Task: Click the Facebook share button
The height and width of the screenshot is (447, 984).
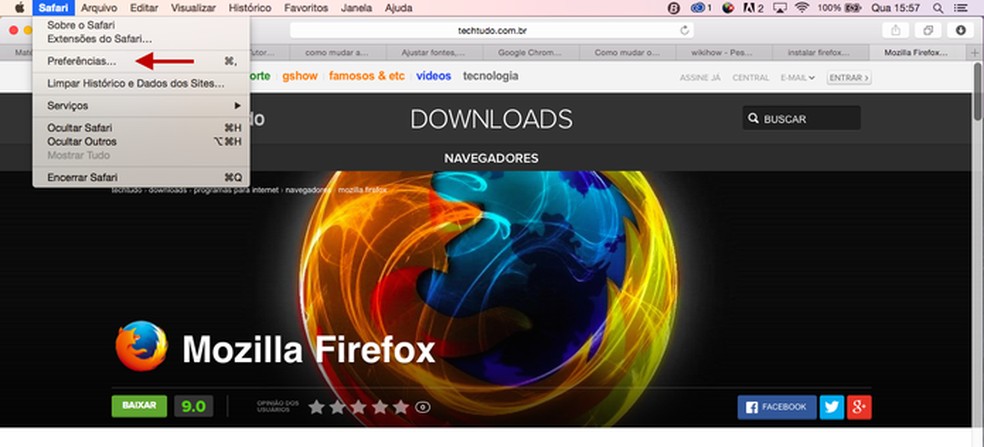Action: point(777,407)
